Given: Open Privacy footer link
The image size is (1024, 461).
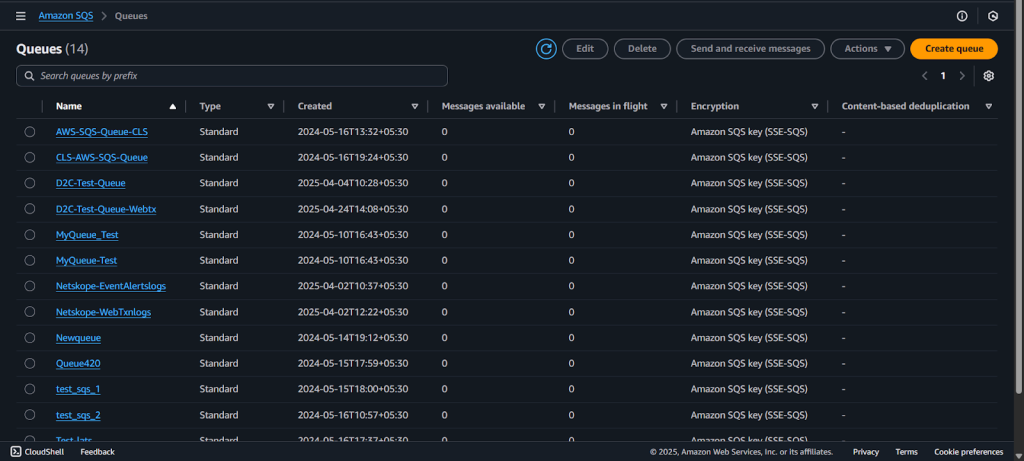Looking at the screenshot, I should pos(866,452).
